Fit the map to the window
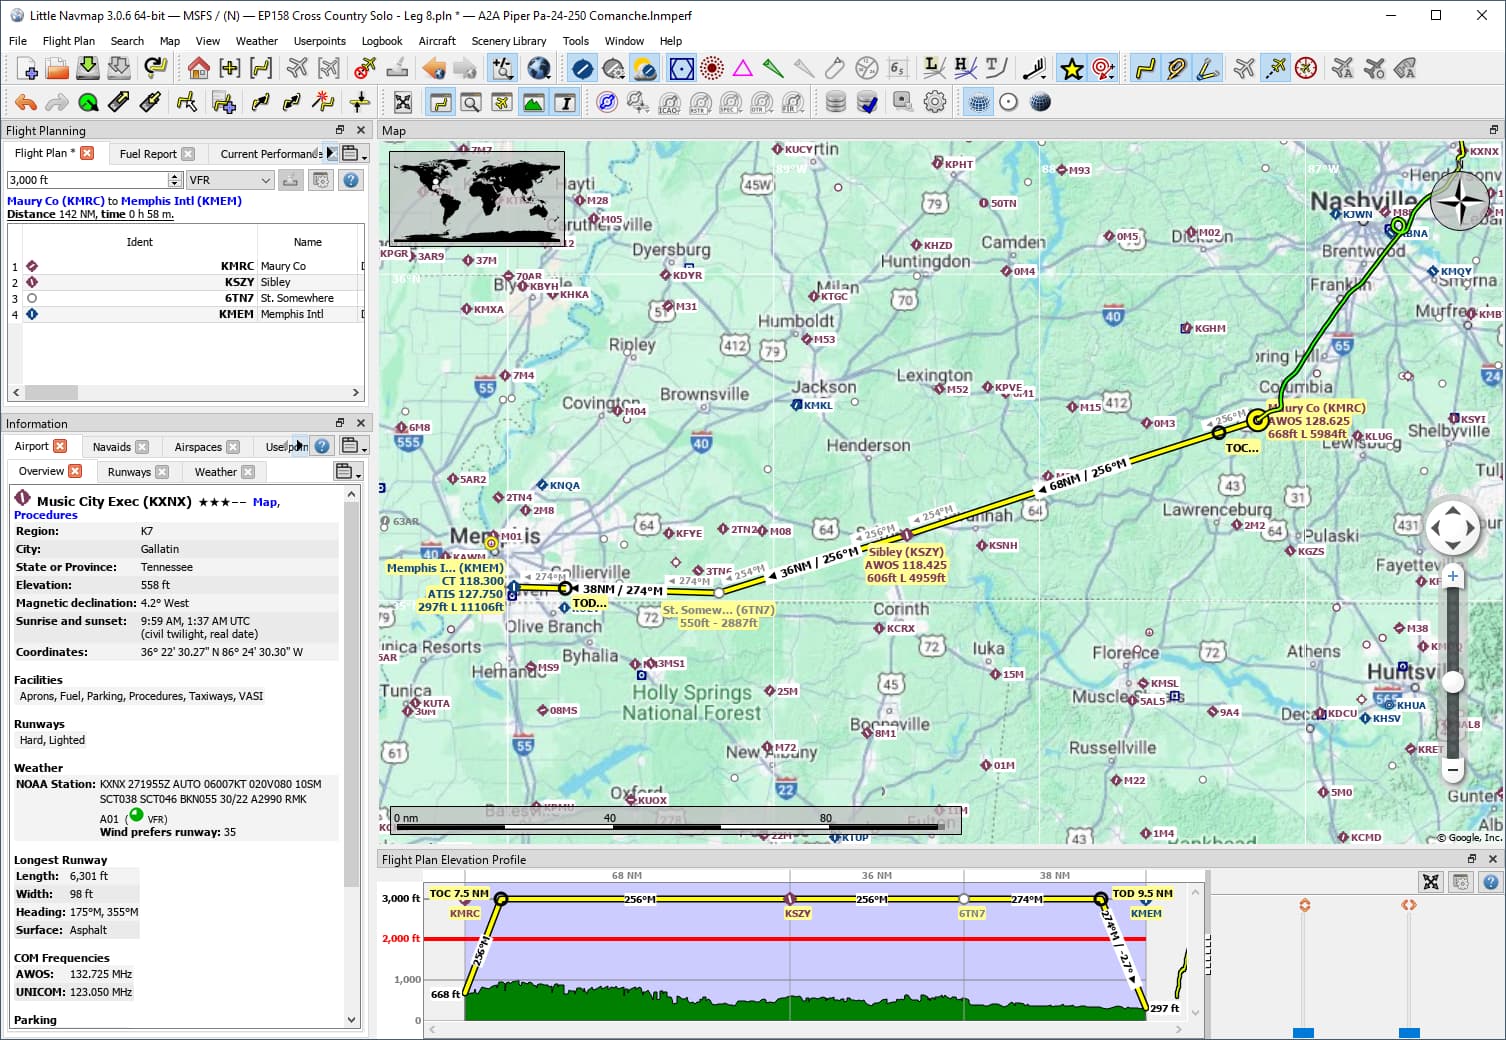The width and height of the screenshot is (1506, 1040). coord(403,102)
